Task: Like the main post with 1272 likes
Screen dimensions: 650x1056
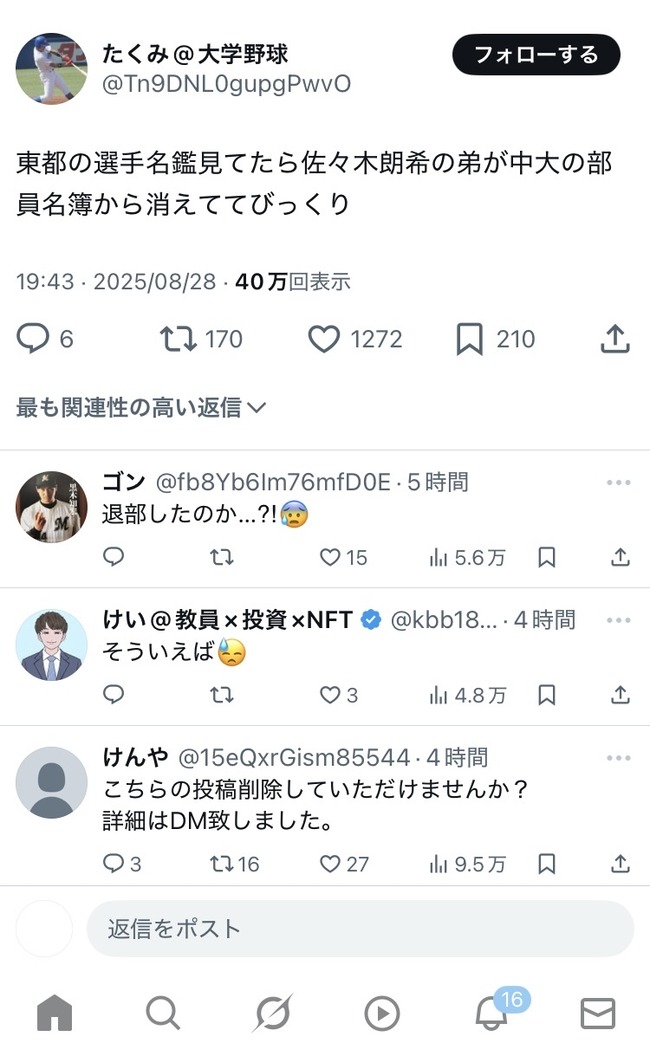Action: [355, 339]
